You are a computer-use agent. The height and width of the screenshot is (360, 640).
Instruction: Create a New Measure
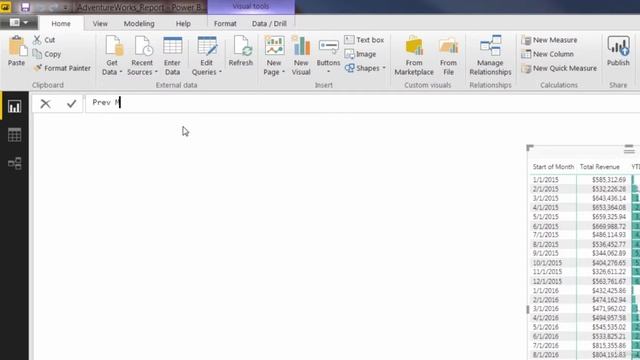(x=549, y=40)
